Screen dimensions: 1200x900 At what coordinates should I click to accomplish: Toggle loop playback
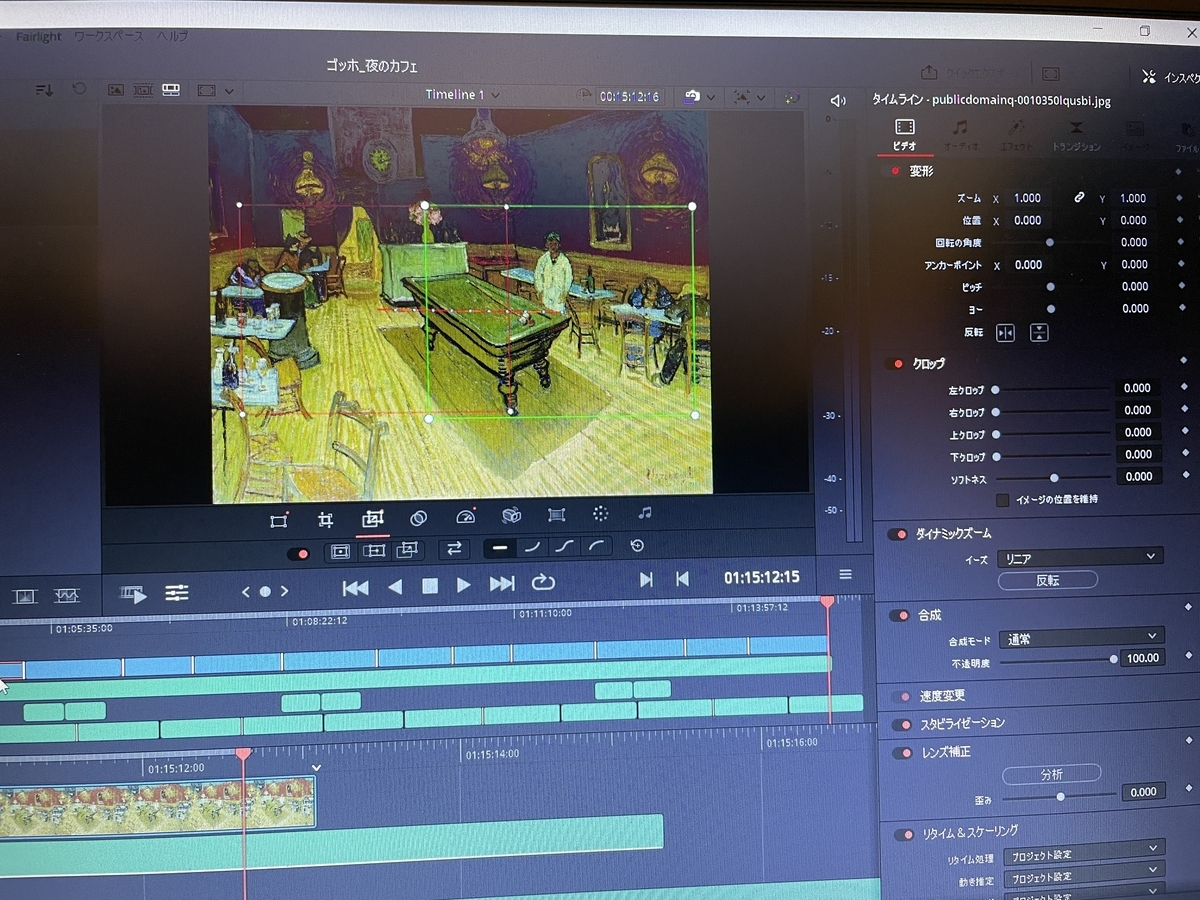542,582
